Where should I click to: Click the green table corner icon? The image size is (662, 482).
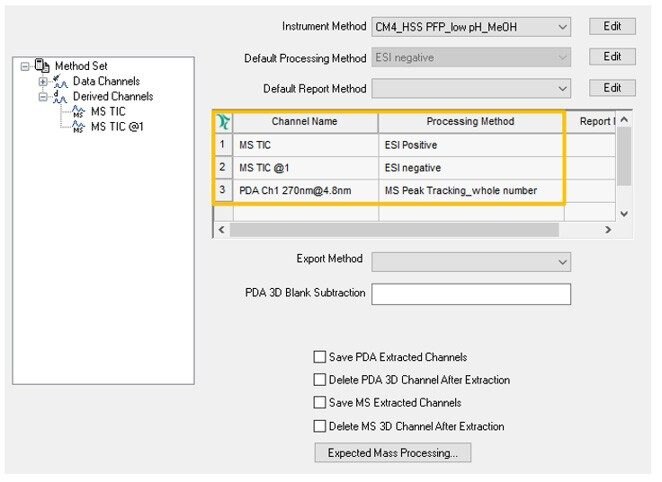pyautogui.click(x=223, y=122)
